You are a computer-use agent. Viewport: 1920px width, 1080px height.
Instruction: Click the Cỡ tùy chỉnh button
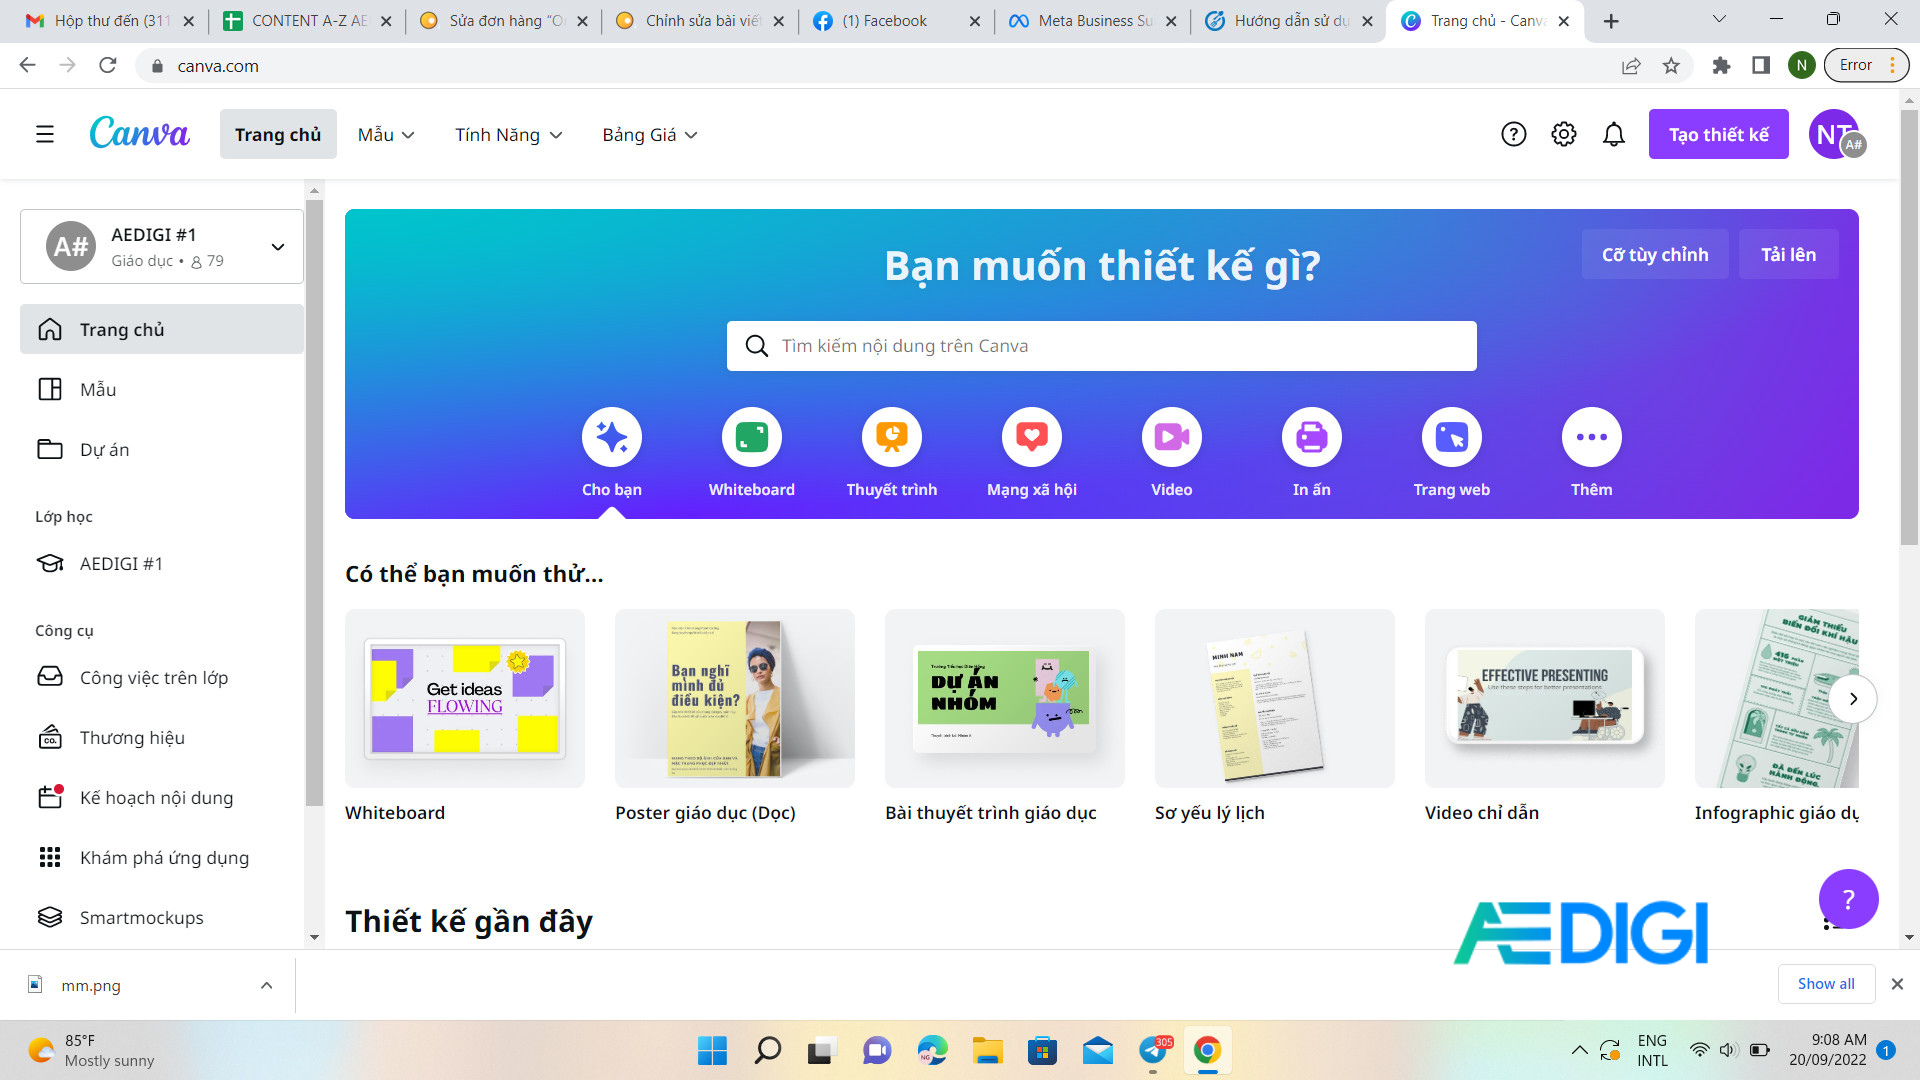[1654, 255]
